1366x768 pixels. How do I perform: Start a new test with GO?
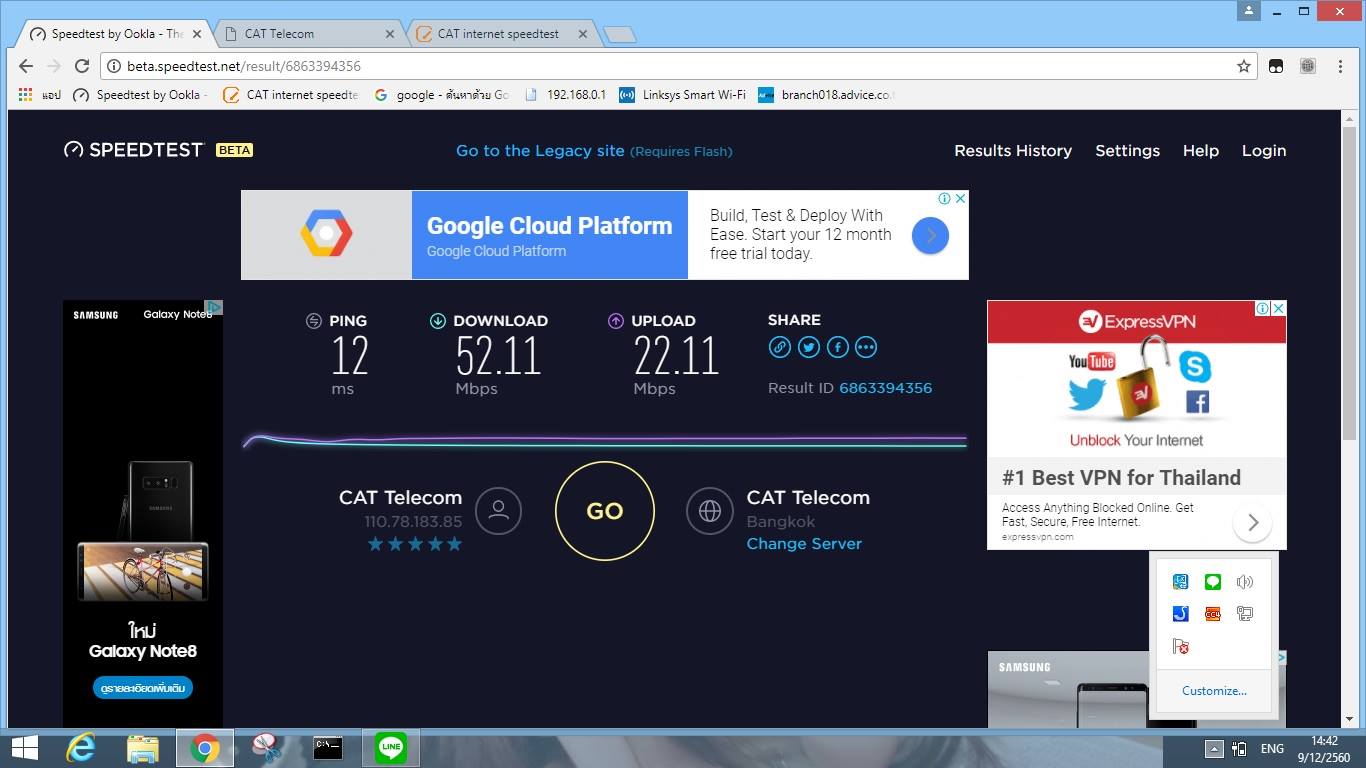coord(605,511)
